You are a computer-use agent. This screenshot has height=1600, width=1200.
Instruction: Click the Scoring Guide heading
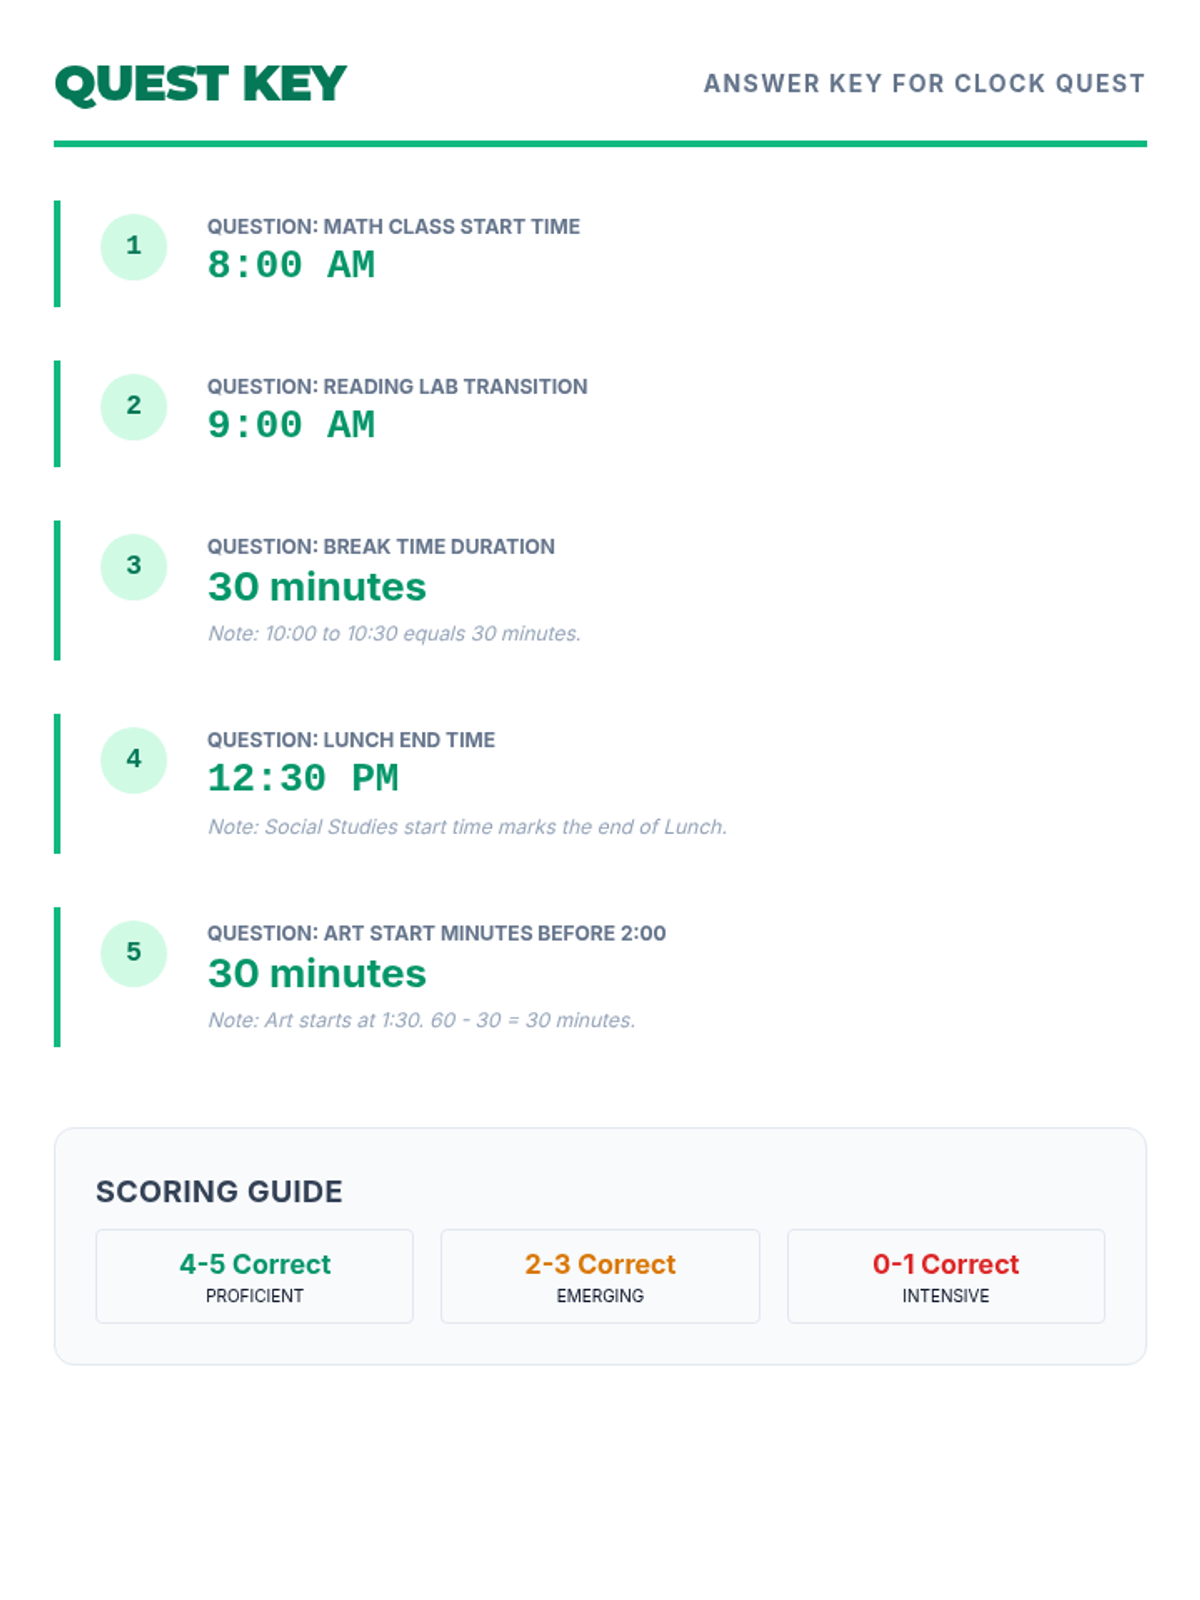219,1191
